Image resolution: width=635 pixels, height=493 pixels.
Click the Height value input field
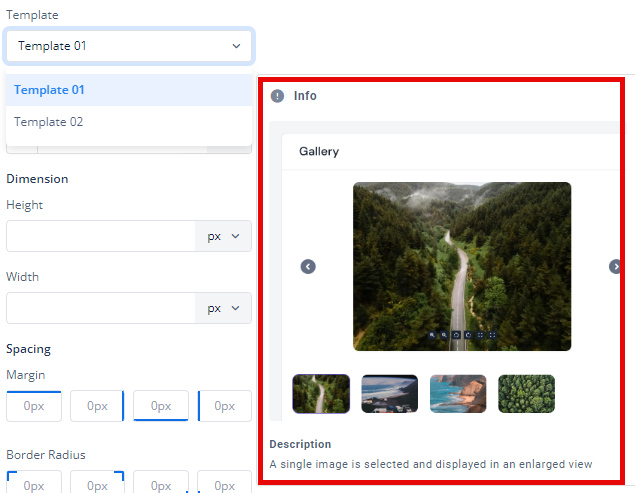click(x=101, y=236)
